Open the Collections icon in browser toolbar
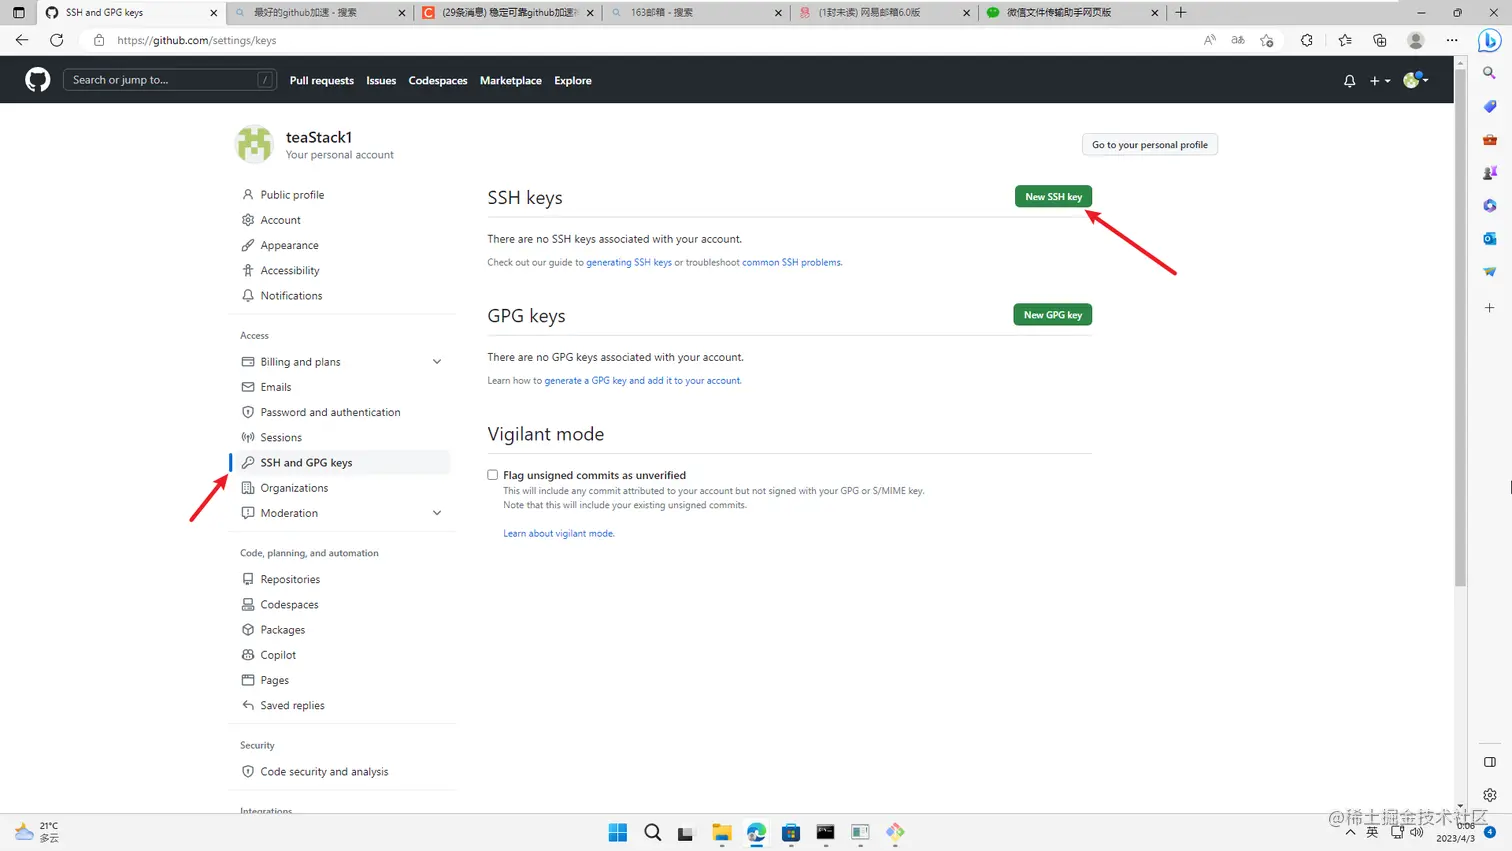1512x851 pixels. pyautogui.click(x=1380, y=40)
